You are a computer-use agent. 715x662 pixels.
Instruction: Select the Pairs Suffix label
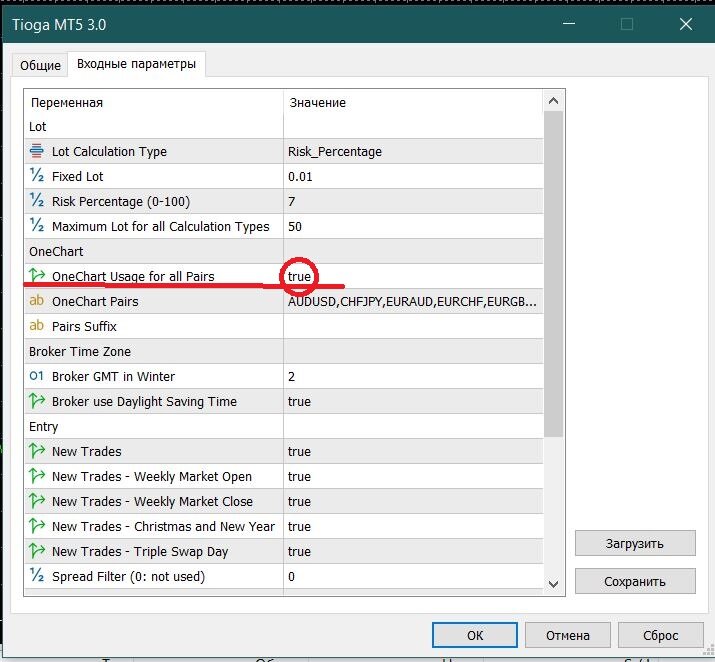pyautogui.click(x=84, y=326)
